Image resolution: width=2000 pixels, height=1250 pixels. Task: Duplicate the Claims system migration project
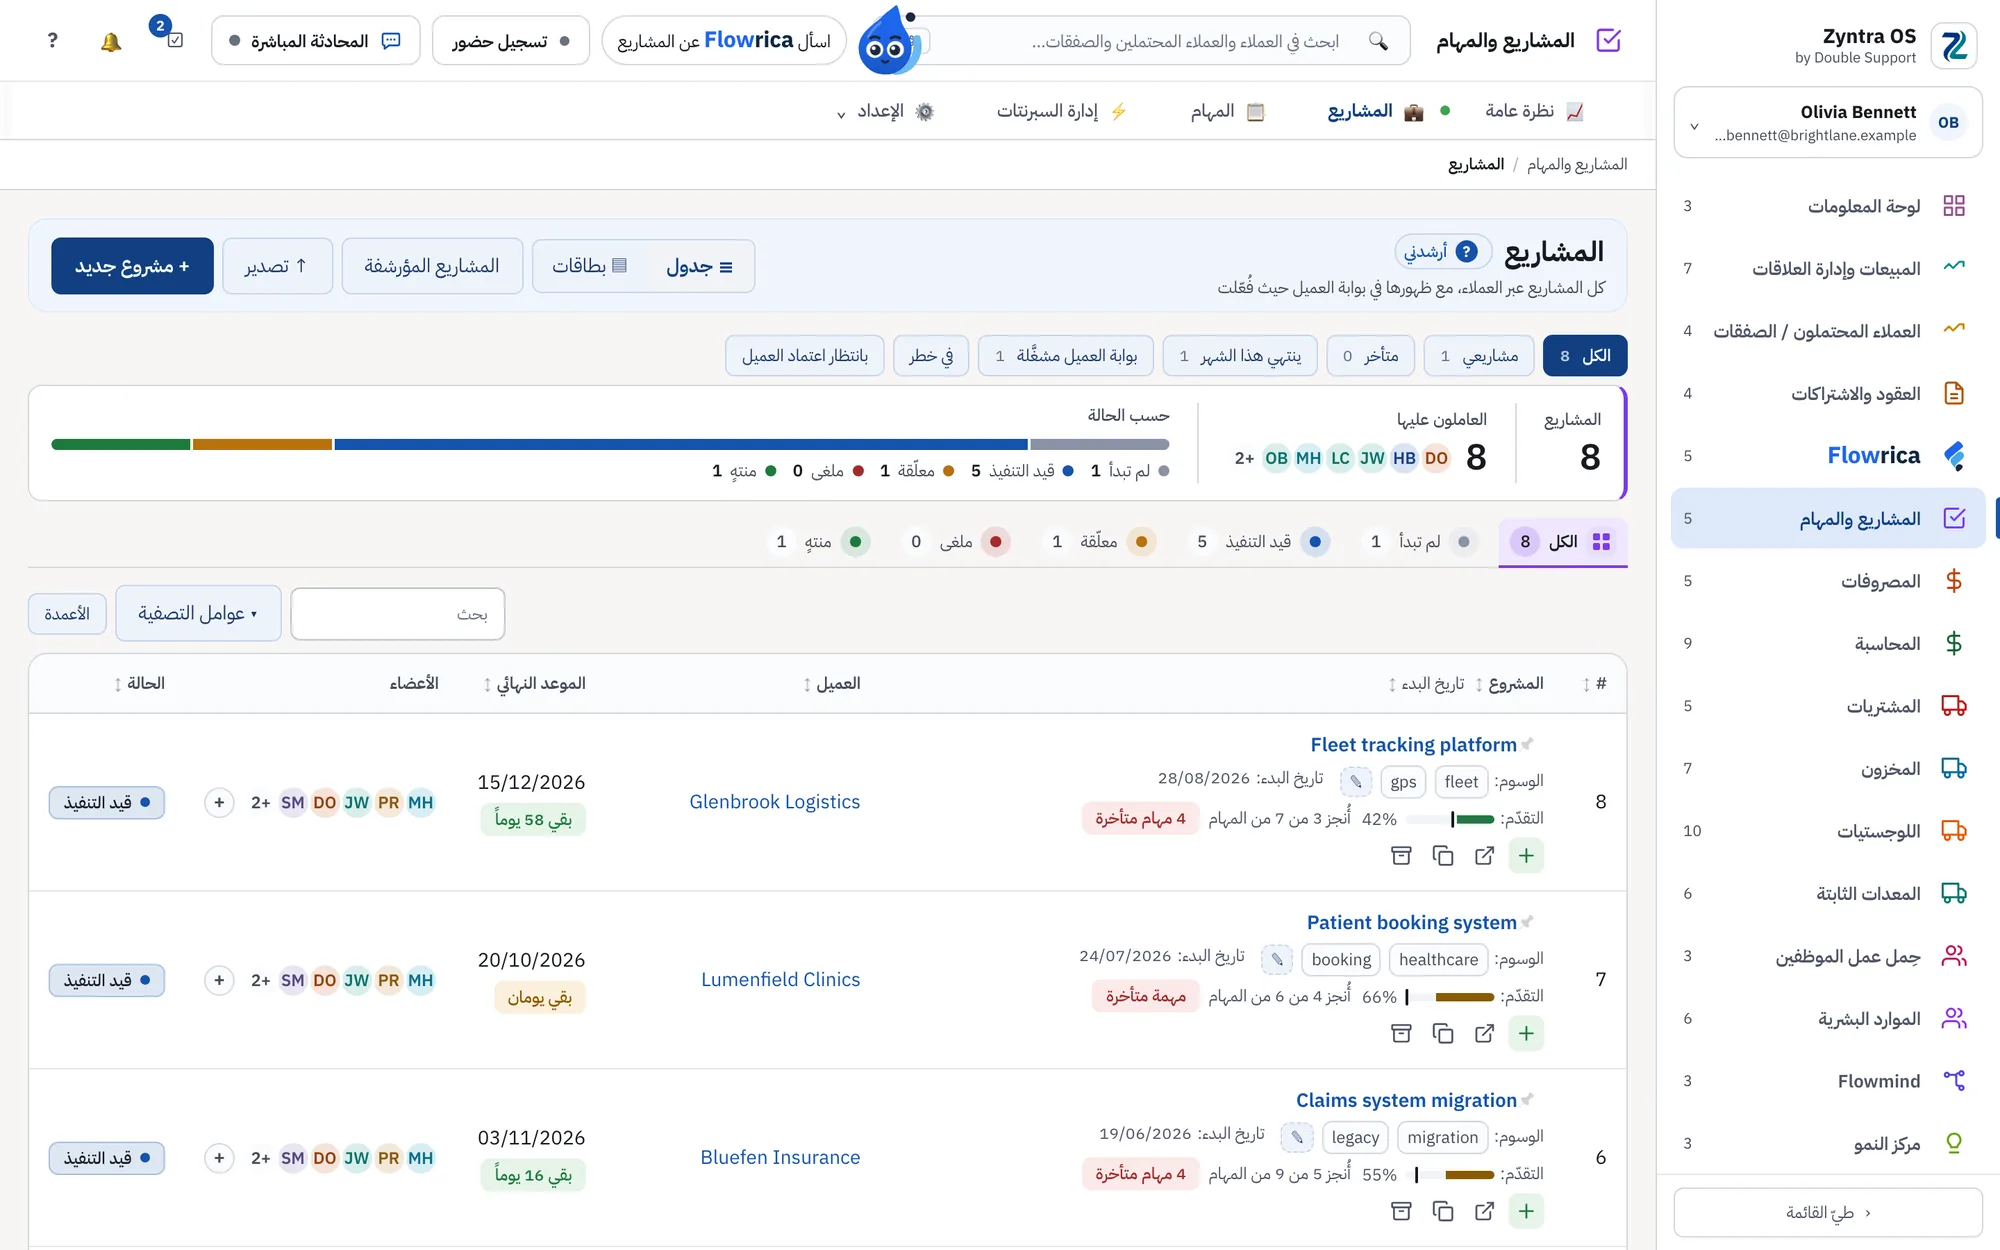[x=1442, y=1211]
